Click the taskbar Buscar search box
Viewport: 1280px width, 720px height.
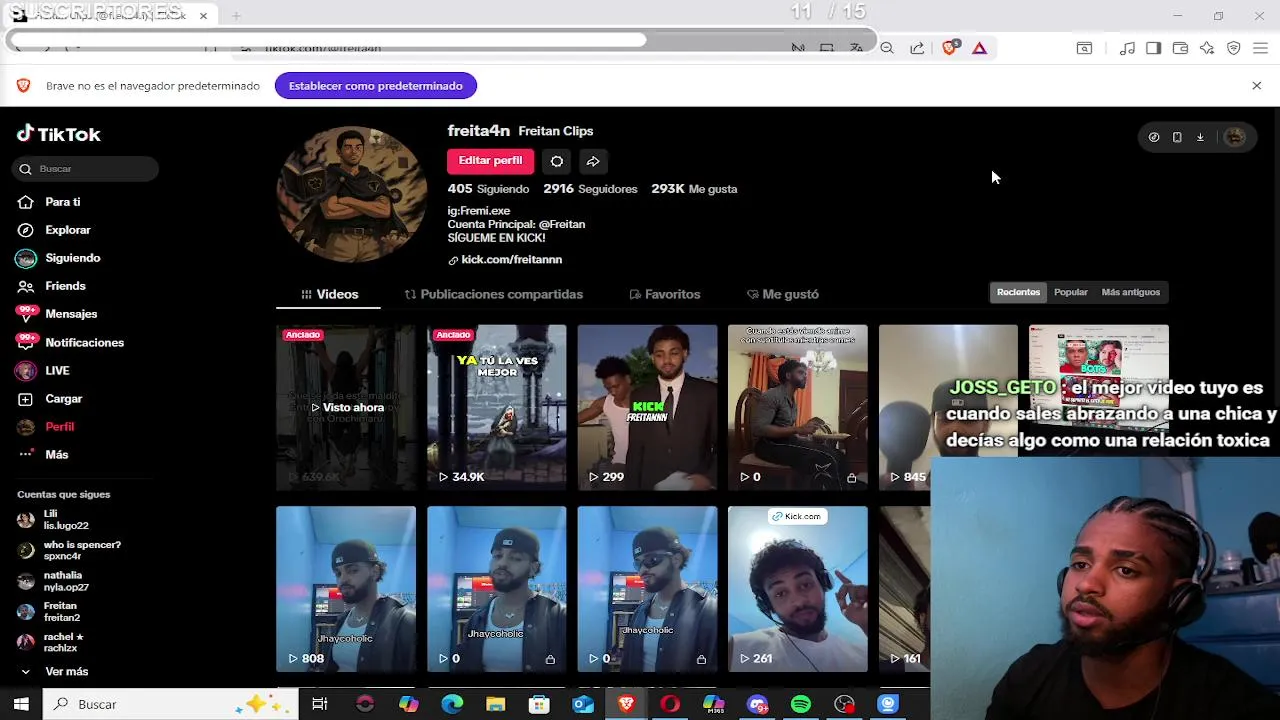pos(168,704)
